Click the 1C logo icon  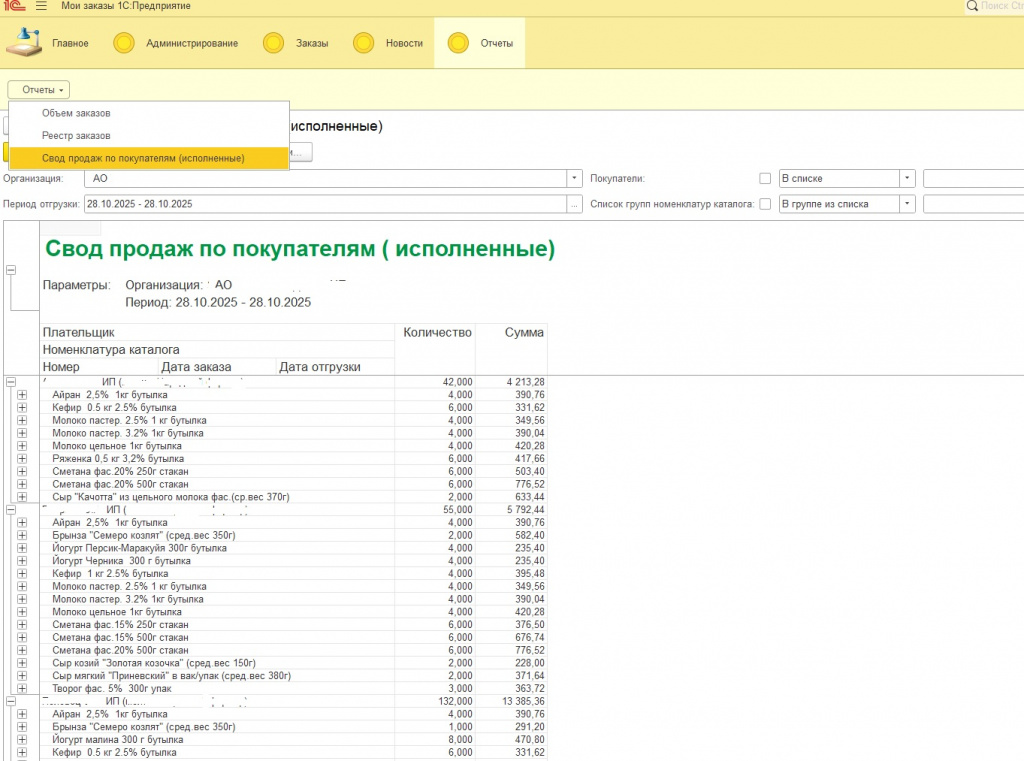[x=13, y=7]
